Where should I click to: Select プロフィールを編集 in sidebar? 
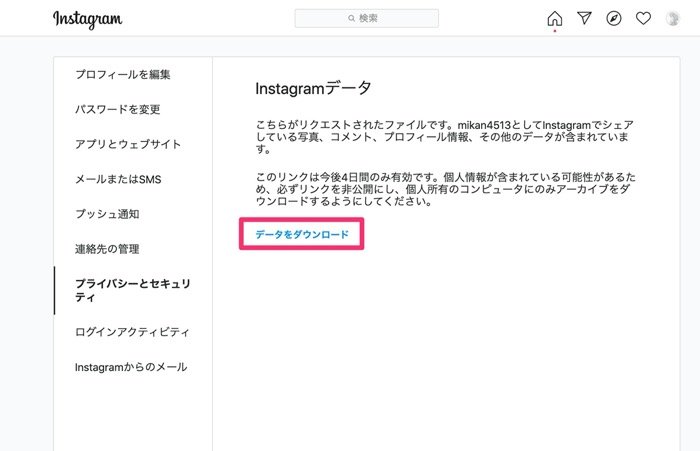(123, 75)
